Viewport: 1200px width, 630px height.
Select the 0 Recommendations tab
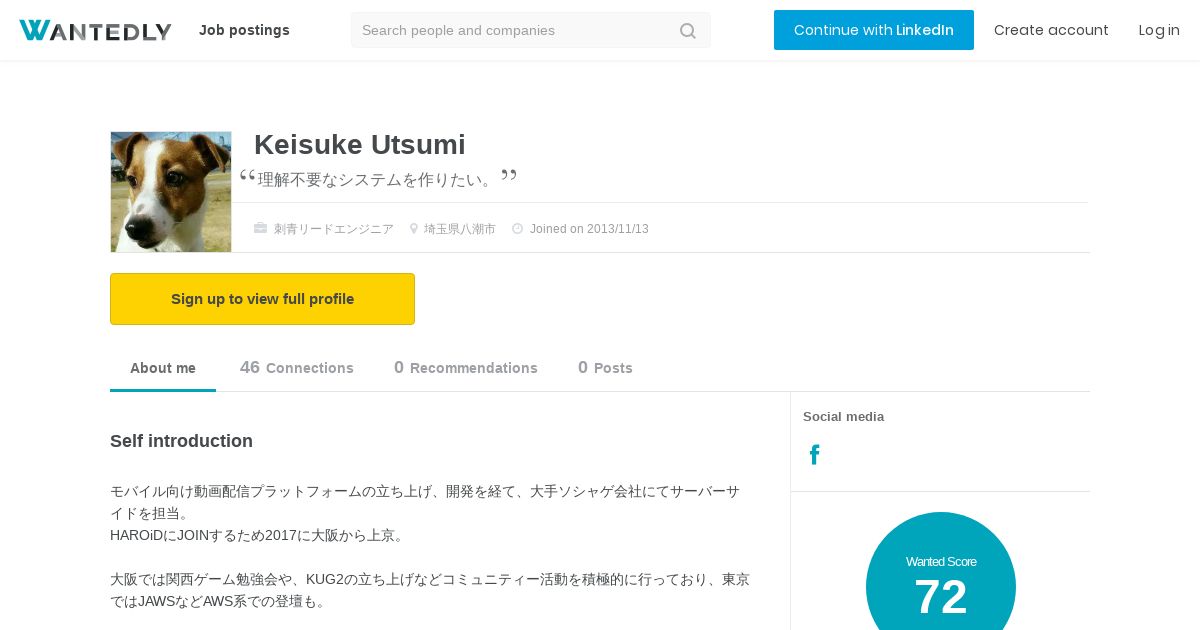click(x=466, y=368)
